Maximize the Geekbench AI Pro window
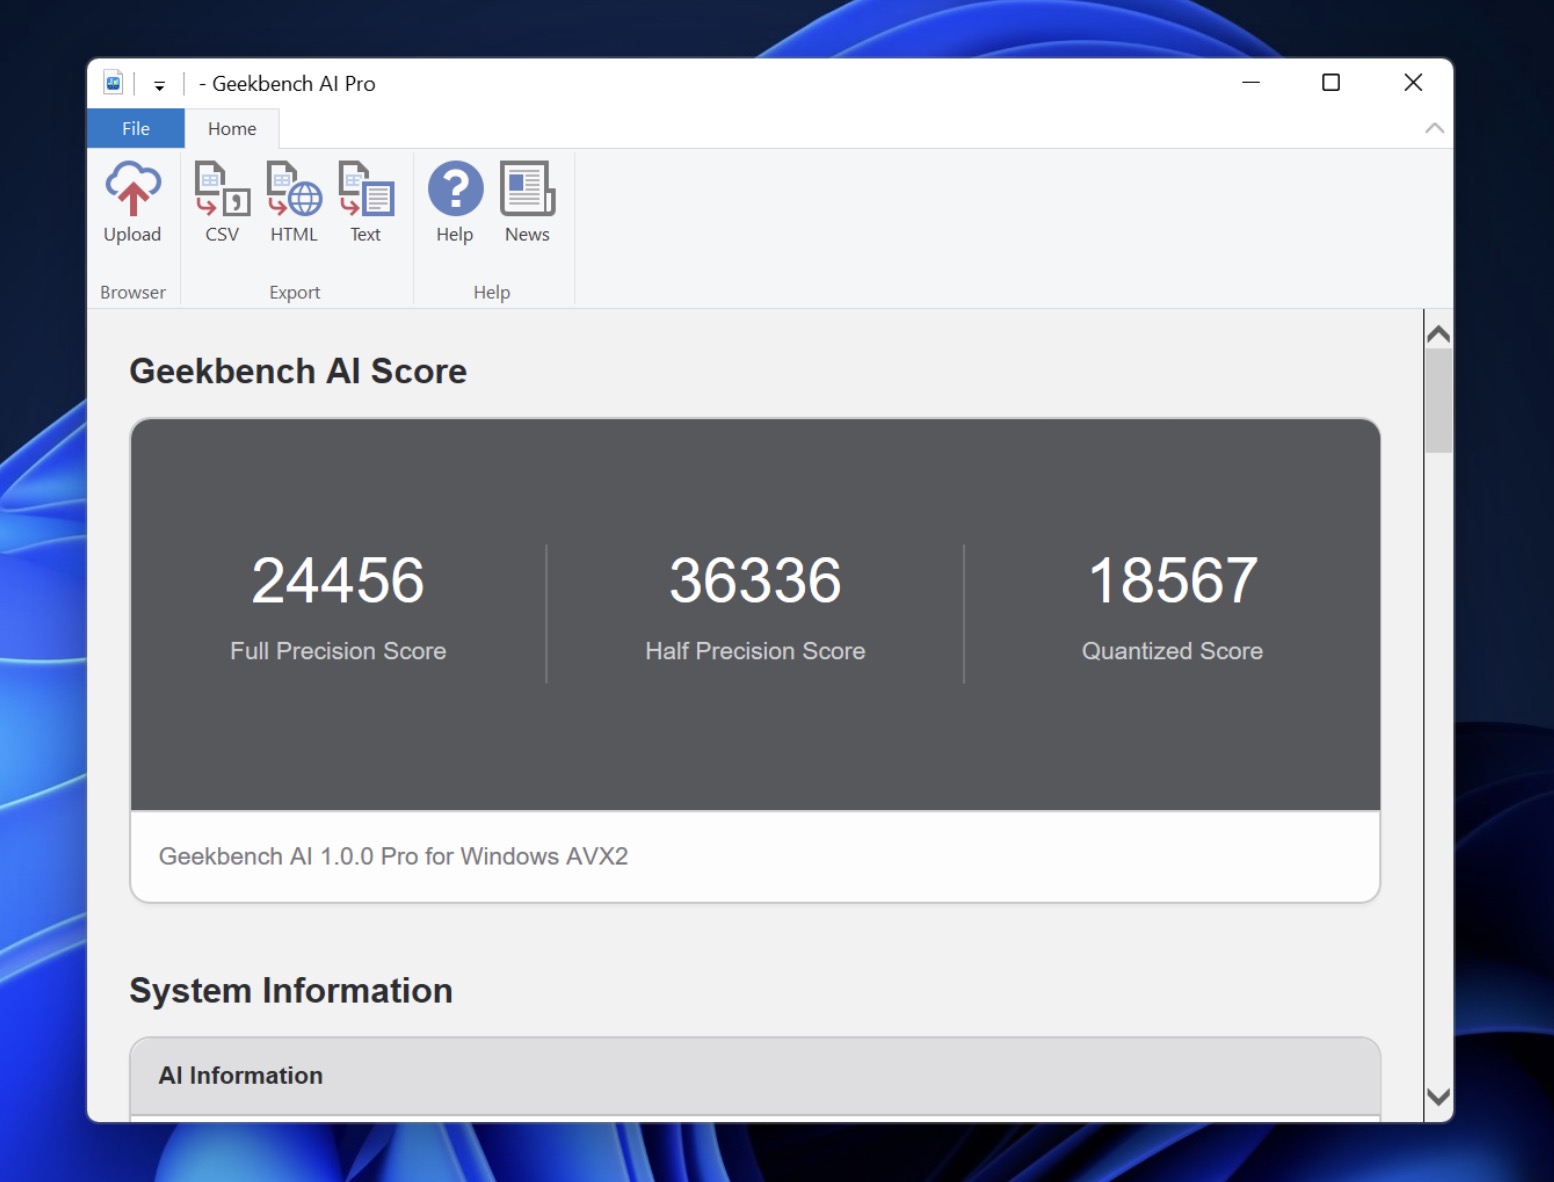This screenshot has width=1554, height=1182. (1331, 82)
